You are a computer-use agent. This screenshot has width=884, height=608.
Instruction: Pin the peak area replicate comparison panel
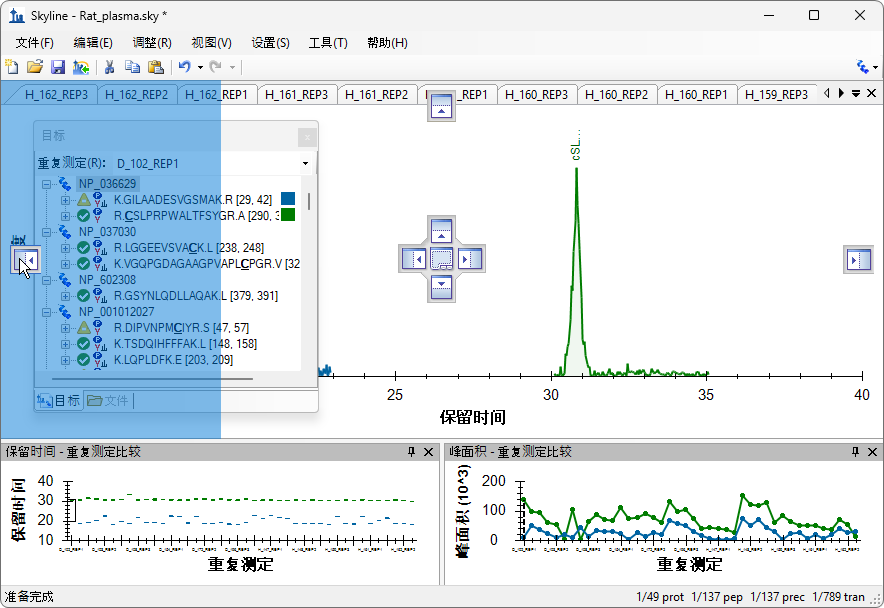click(853, 452)
